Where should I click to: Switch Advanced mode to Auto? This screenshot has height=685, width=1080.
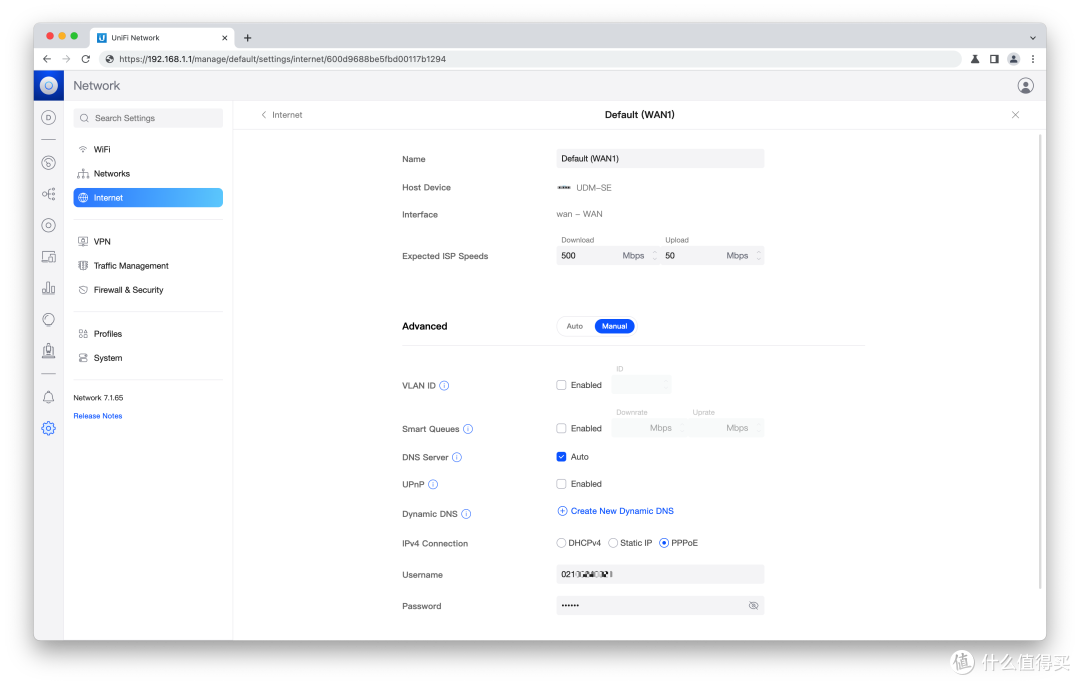pyautogui.click(x=575, y=326)
